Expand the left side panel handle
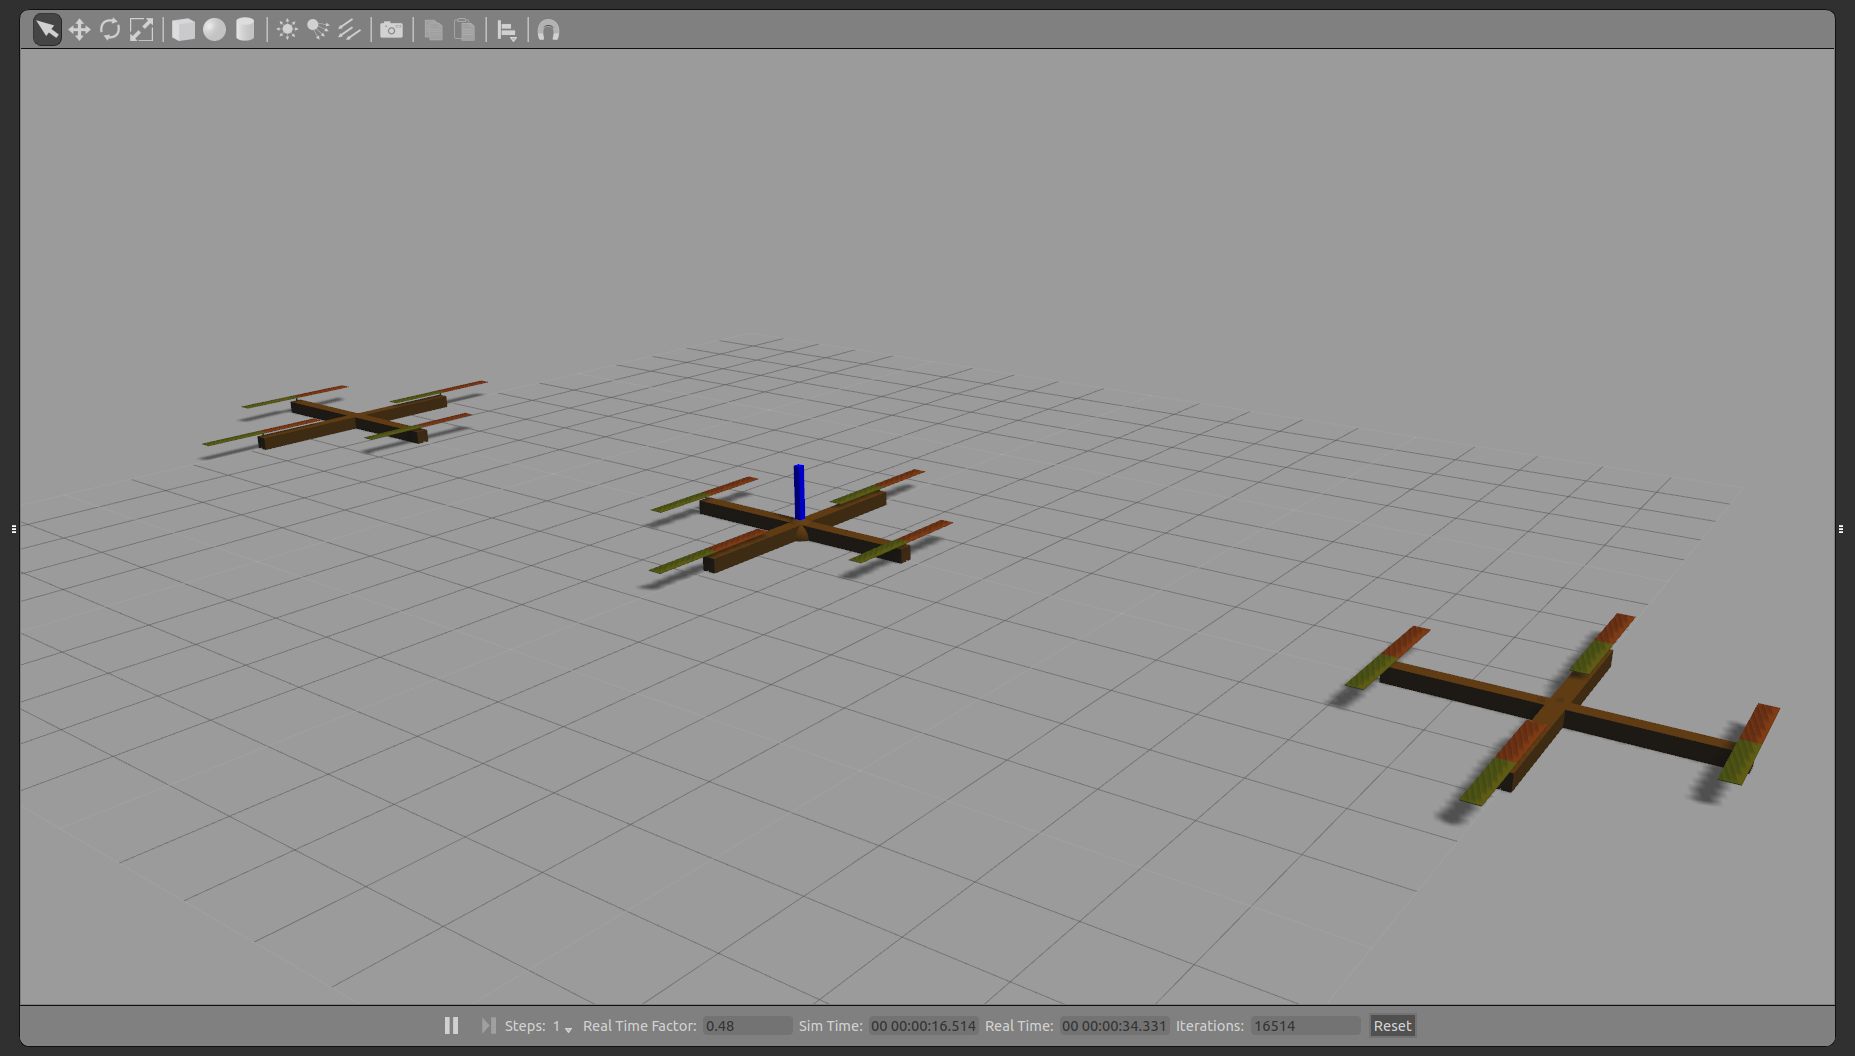The height and width of the screenshot is (1056, 1855). (13, 528)
